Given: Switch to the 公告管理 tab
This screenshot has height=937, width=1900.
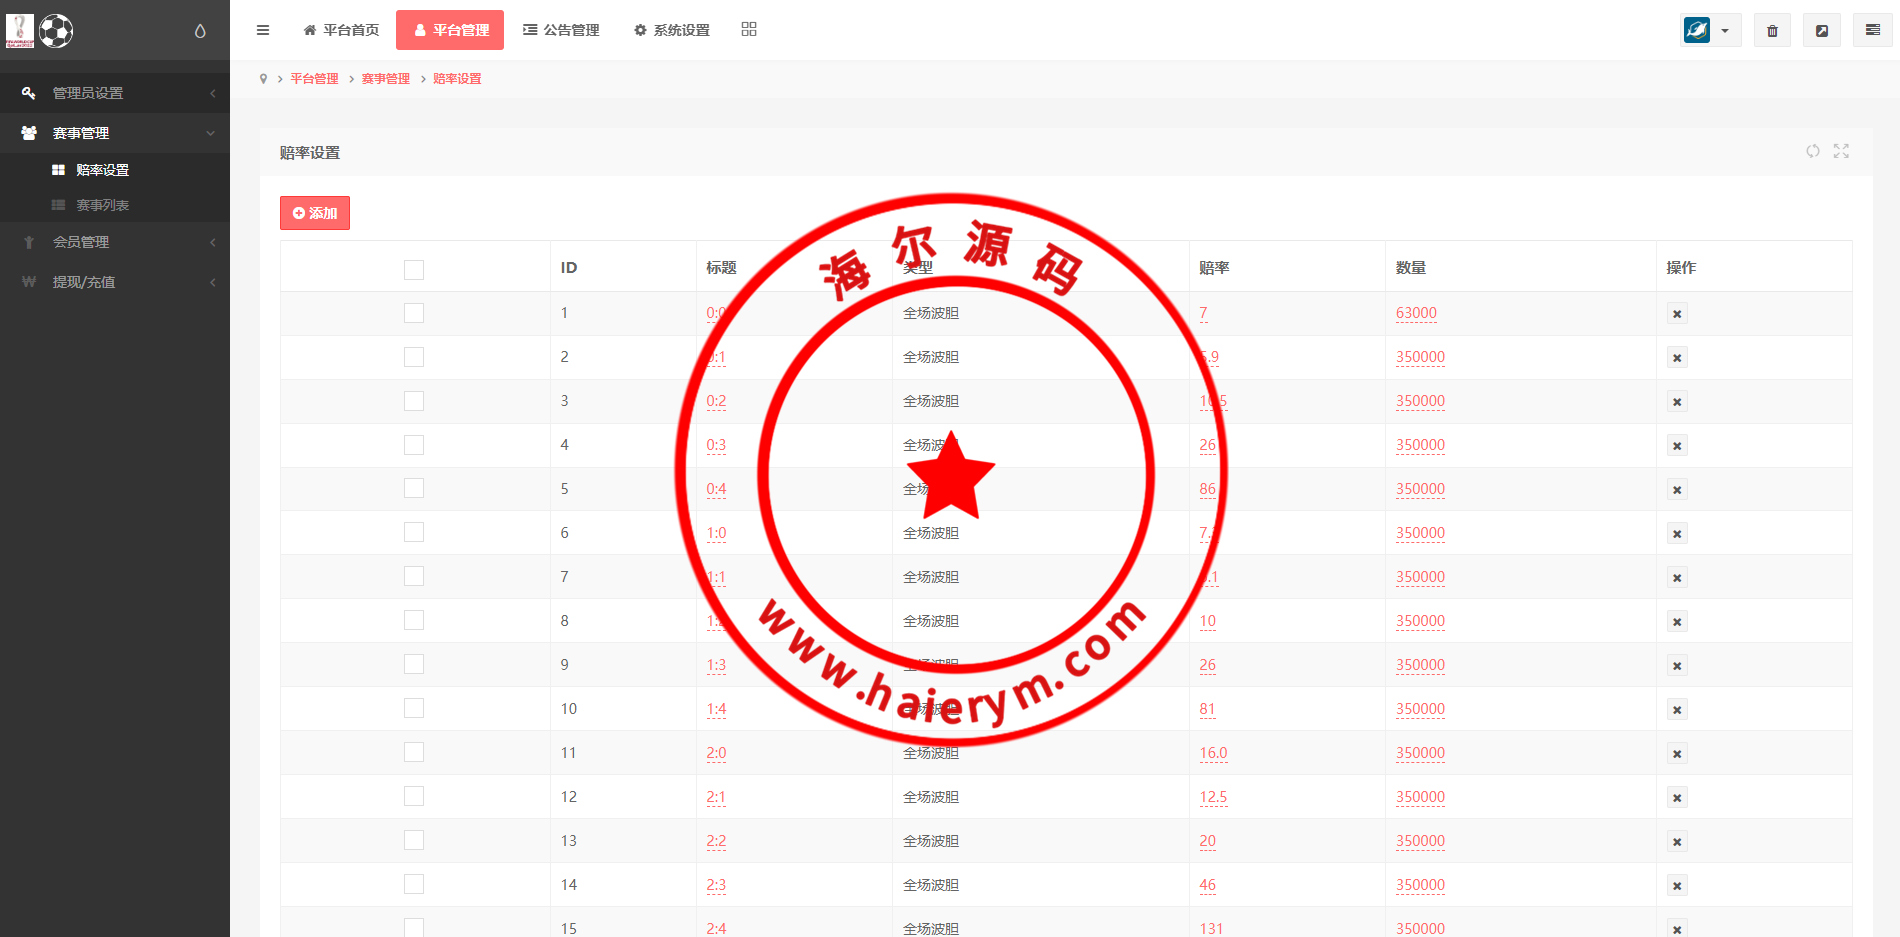Looking at the screenshot, I should pos(561,30).
